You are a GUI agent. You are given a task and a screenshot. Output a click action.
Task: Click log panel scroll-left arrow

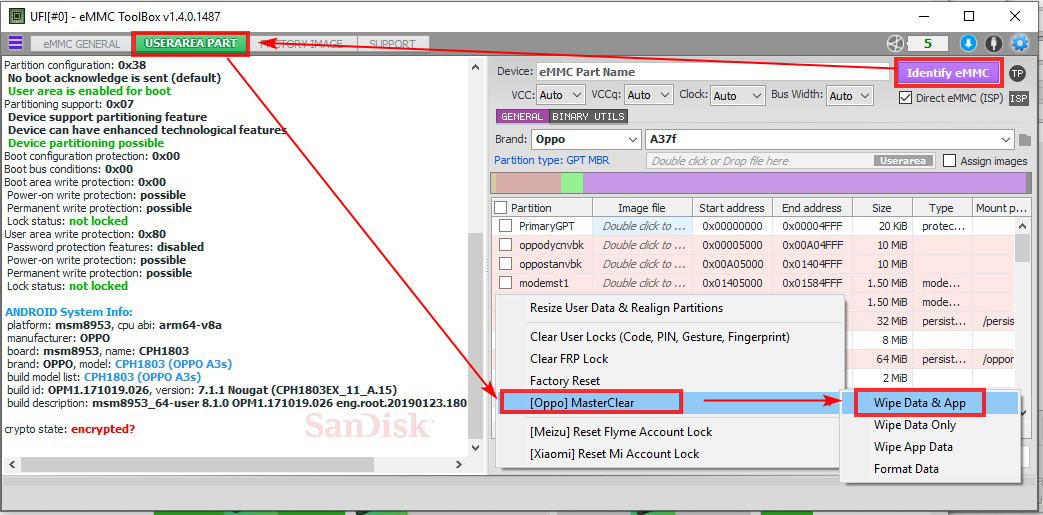pos(11,464)
